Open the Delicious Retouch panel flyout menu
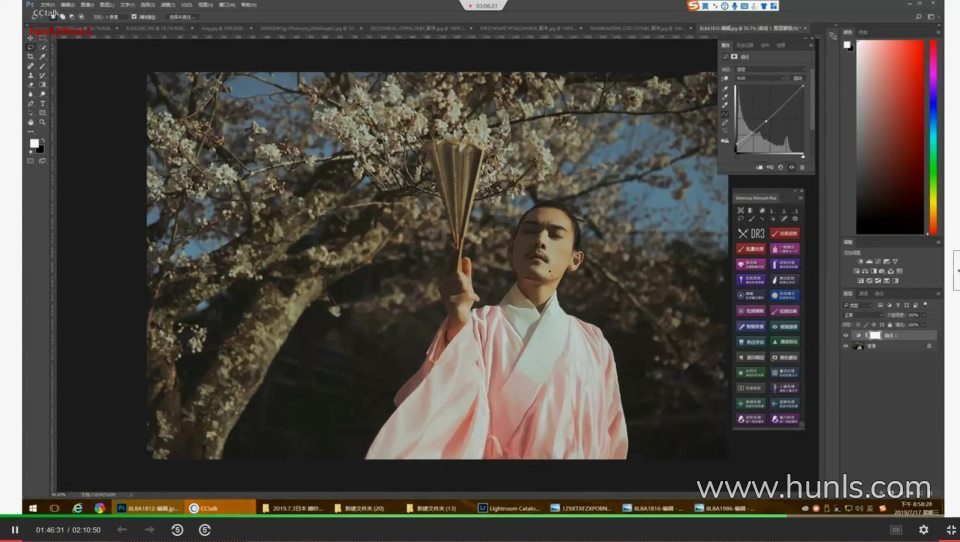This screenshot has width=960, height=542. (x=800, y=198)
